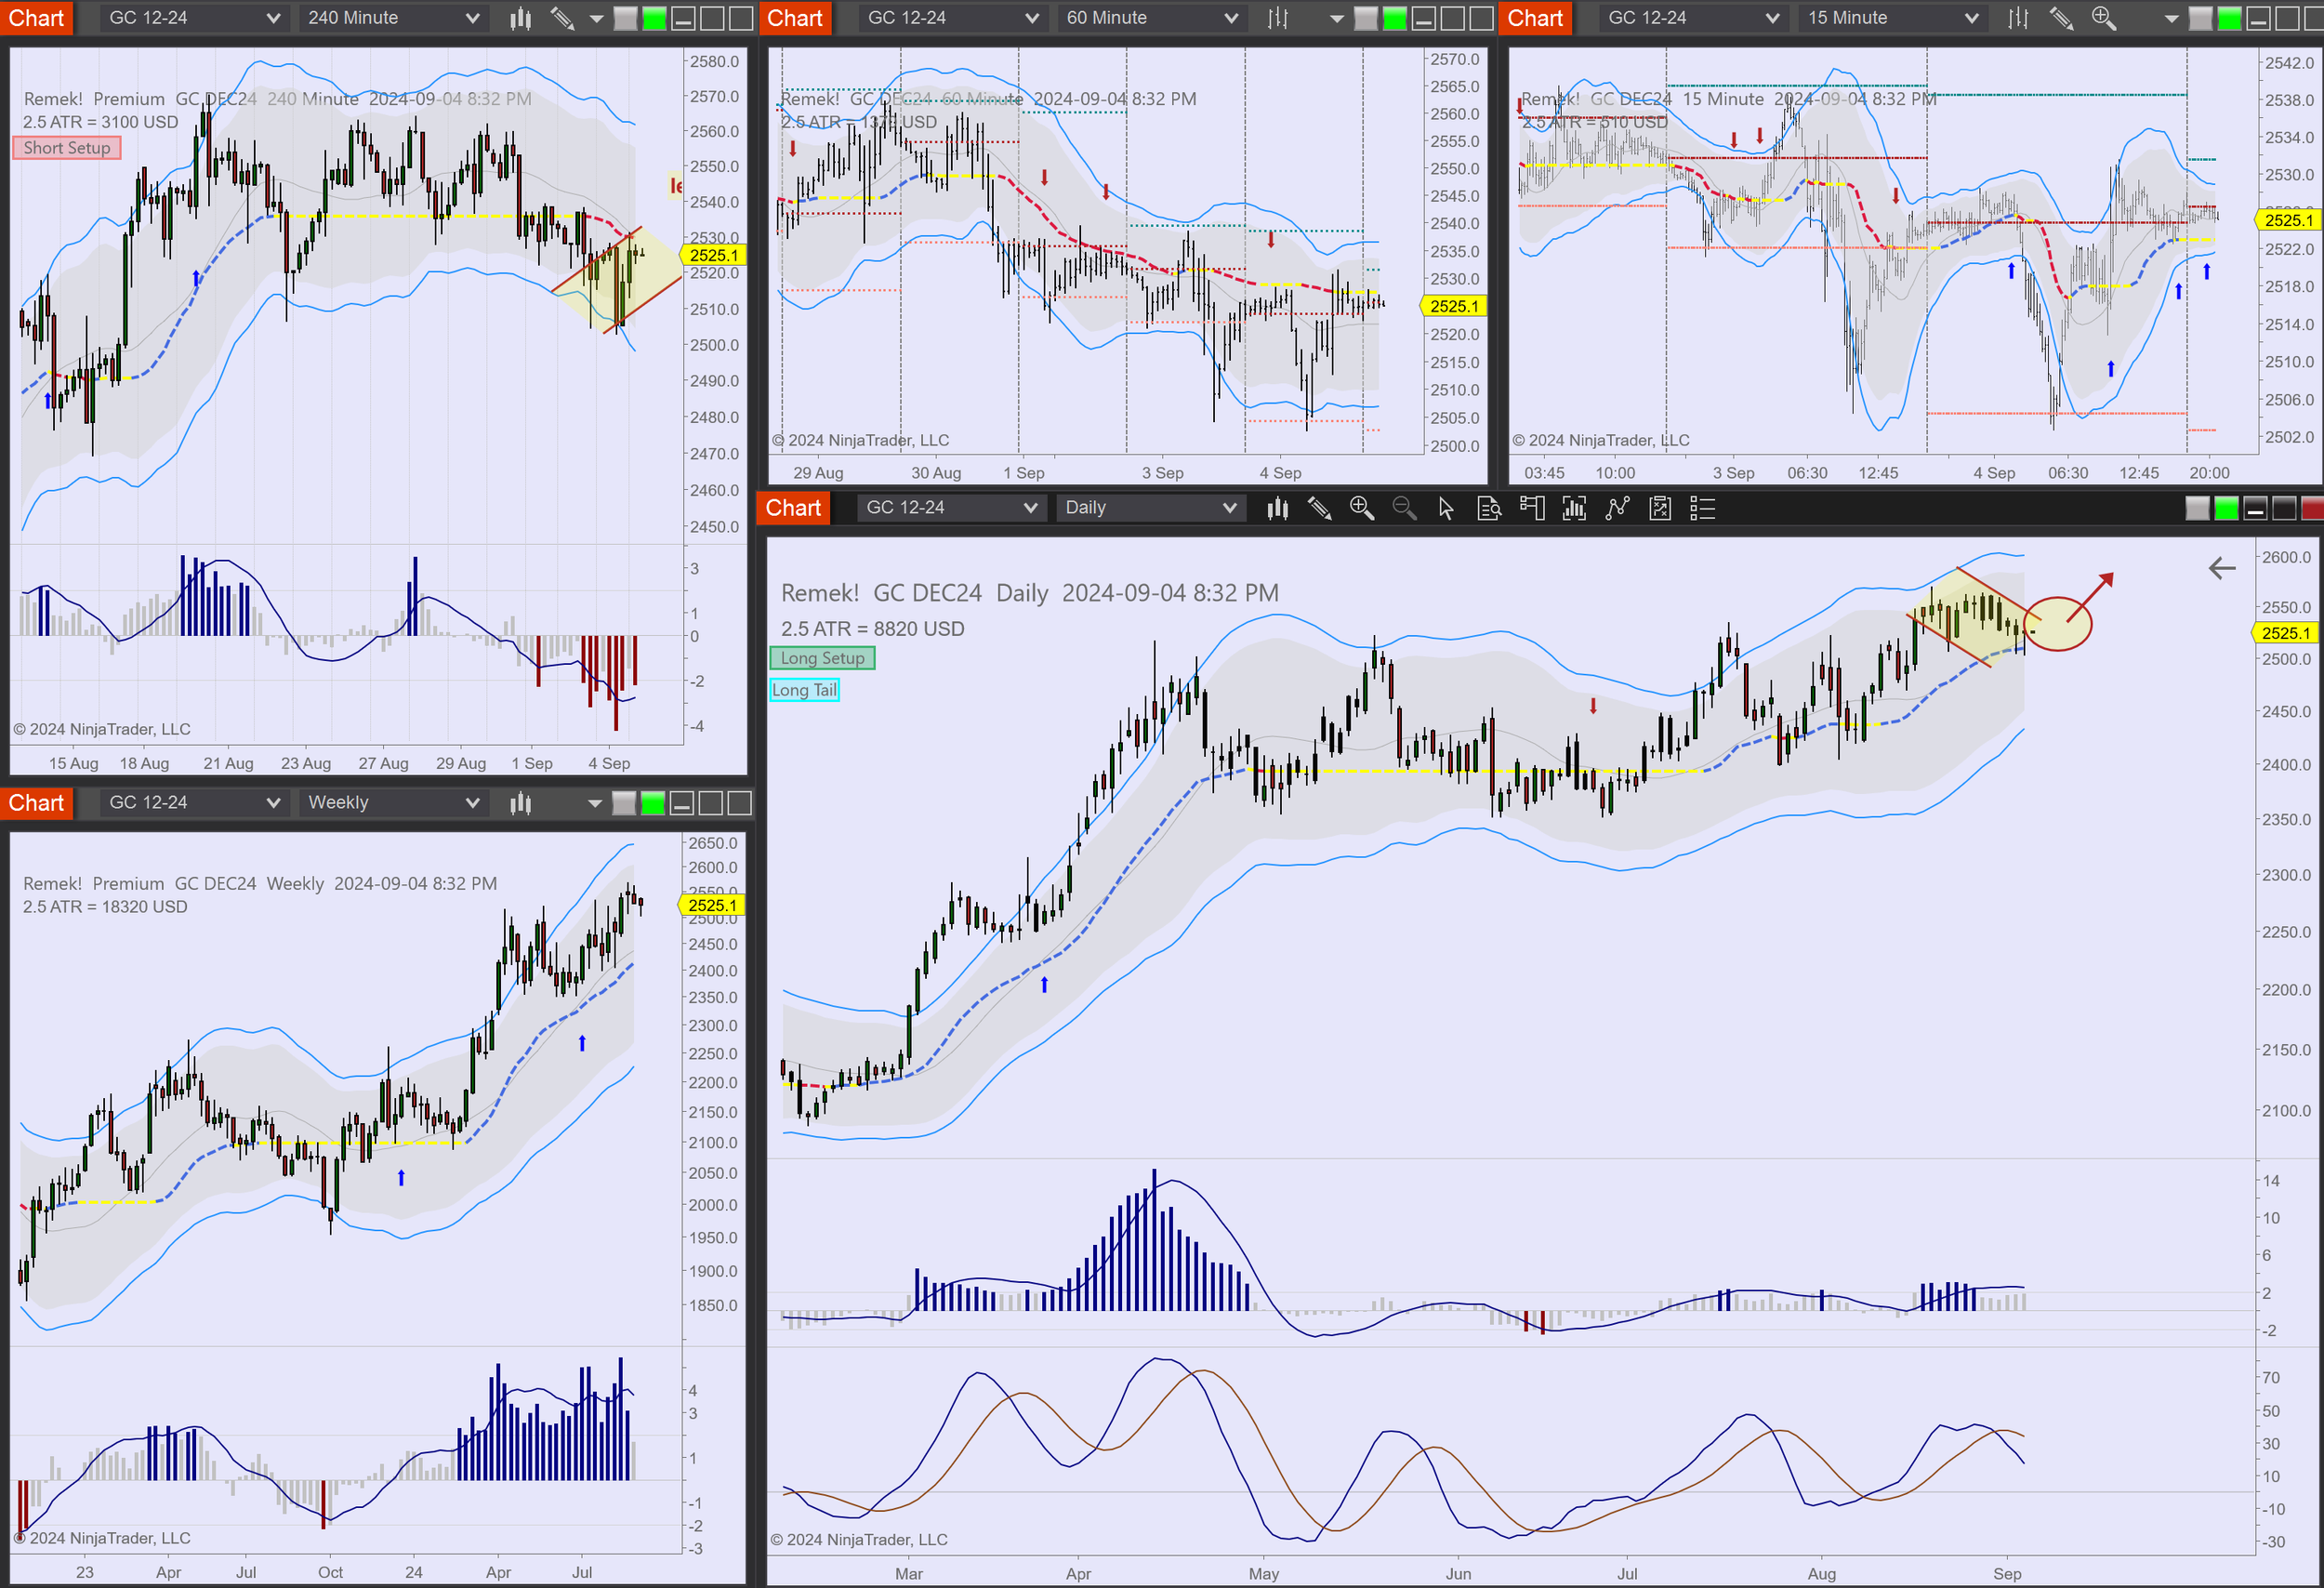Click the Long Setup label on the Daily chart
Viewport: 2324px width, 1588px height.
[822, 658]
